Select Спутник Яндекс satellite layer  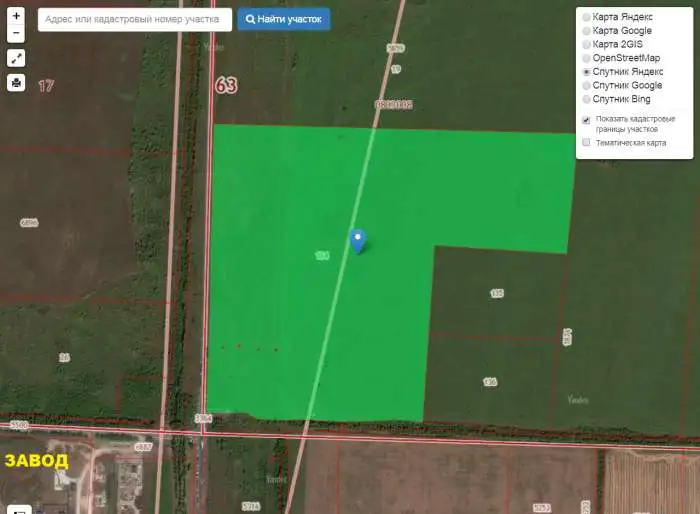click(587, 72)
